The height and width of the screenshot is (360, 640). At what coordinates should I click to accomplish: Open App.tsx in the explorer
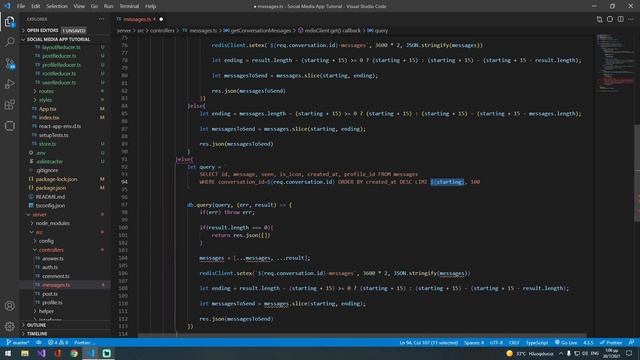pyautogui.click(x=47, y=109)
